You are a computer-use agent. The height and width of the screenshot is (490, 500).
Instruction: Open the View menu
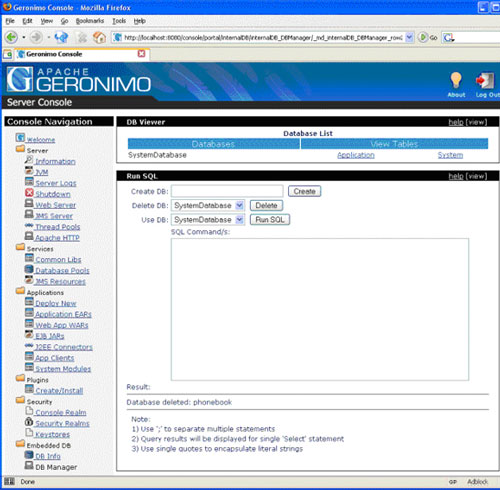pyautogui.click(x=47, y=21)
